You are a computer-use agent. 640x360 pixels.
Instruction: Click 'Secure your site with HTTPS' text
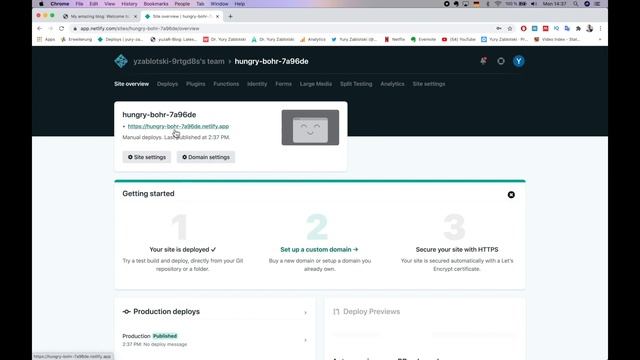[x=457, y=249]
